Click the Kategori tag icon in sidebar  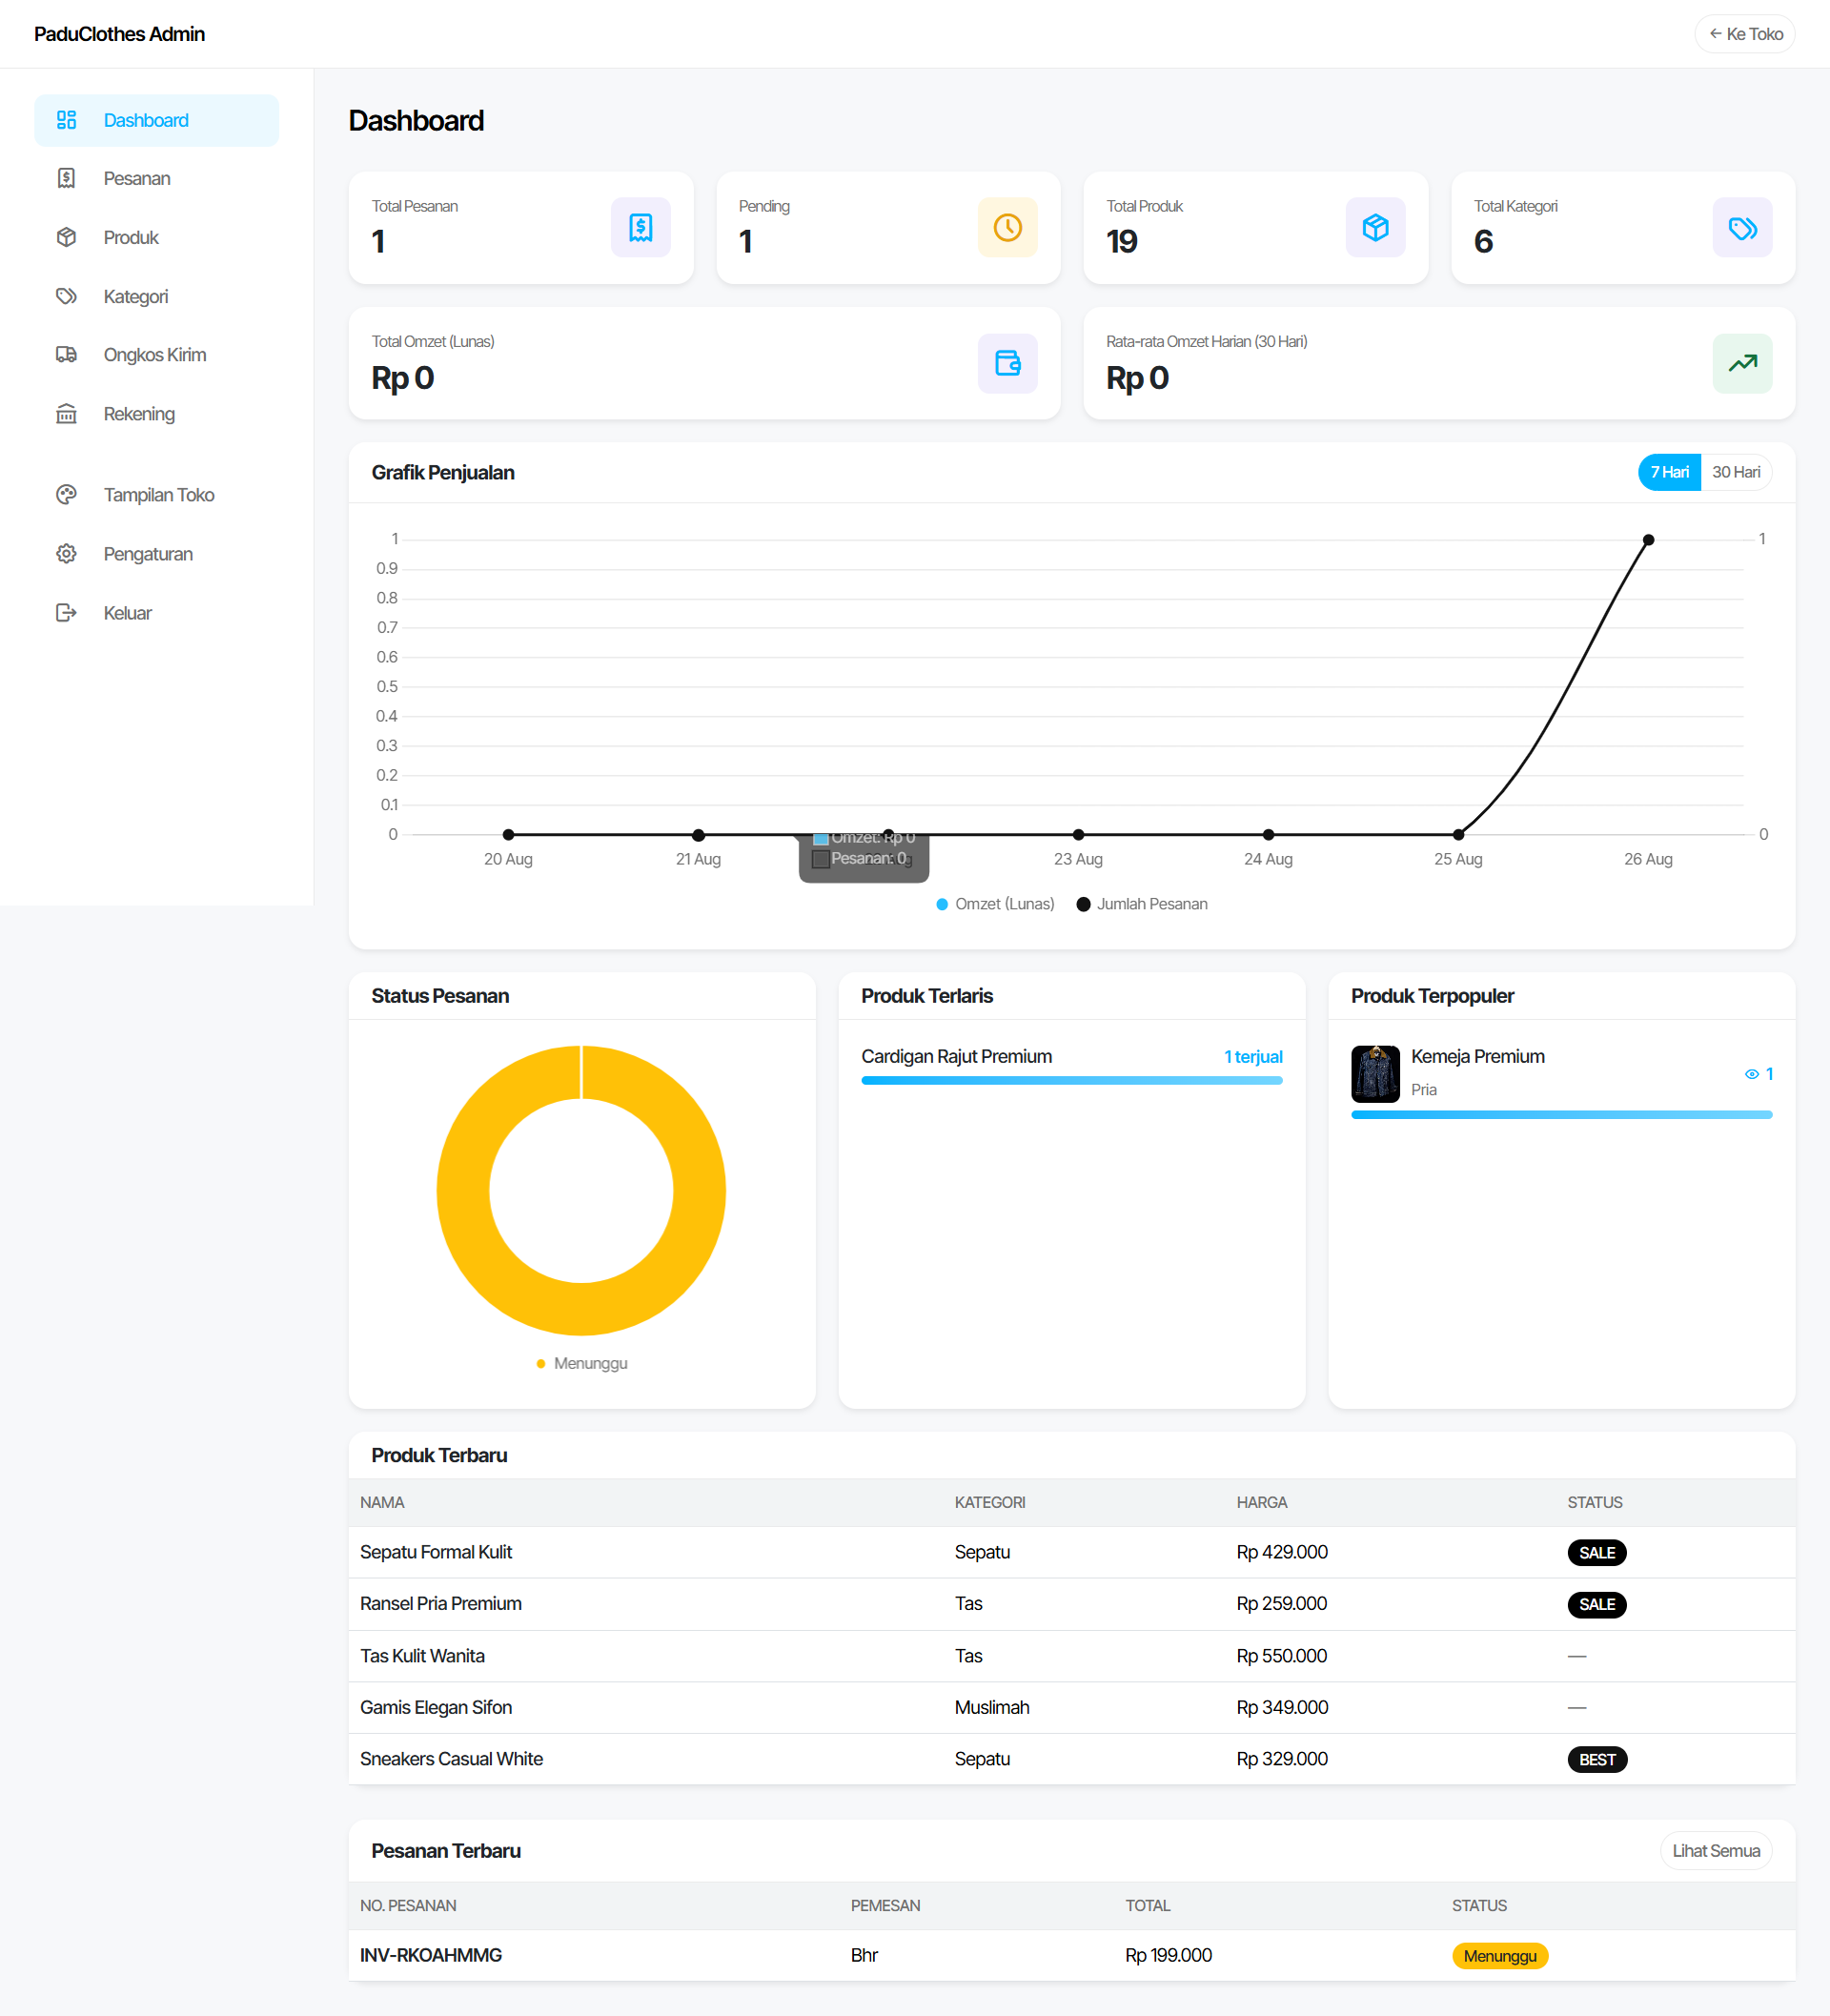pyautogui.click(x=66, y=296)
